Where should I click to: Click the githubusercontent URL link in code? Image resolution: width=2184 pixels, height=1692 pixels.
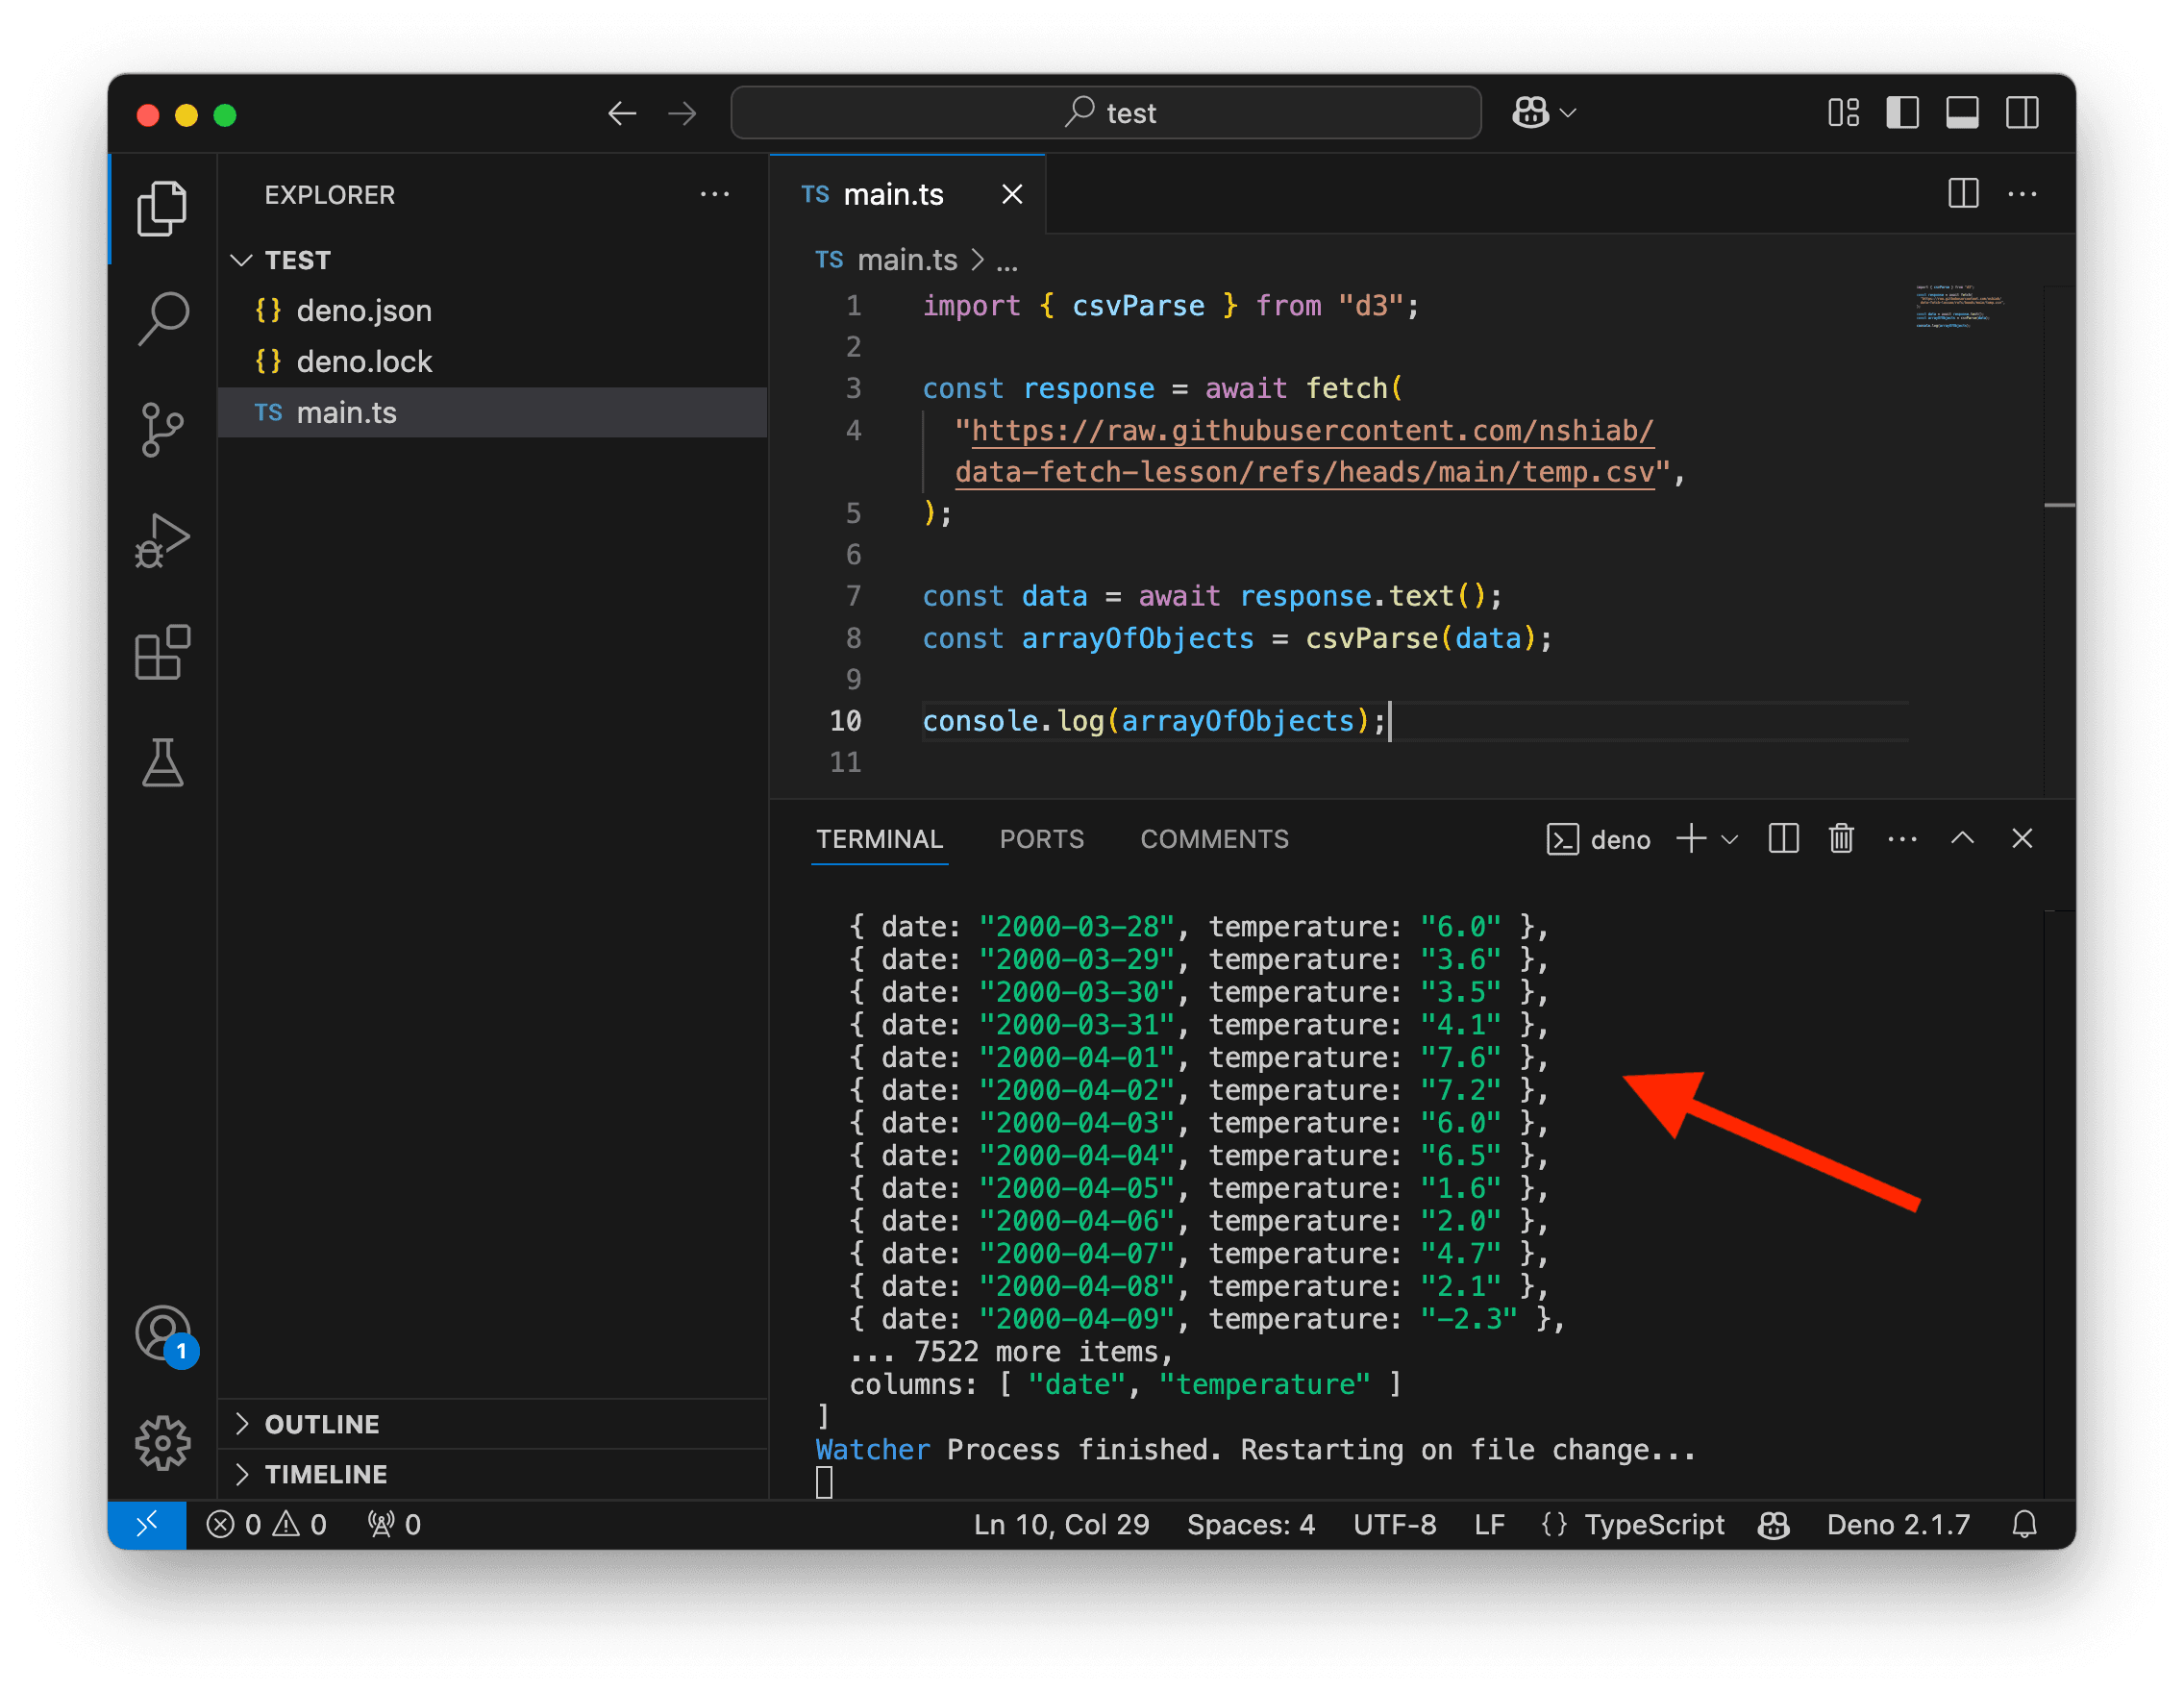pos(1305,451)
